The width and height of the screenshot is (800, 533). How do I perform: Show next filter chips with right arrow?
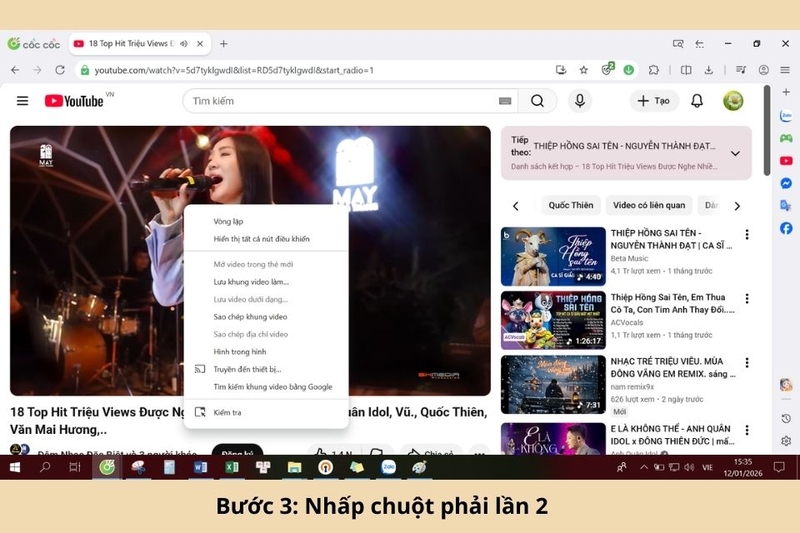tap(737, 206)
